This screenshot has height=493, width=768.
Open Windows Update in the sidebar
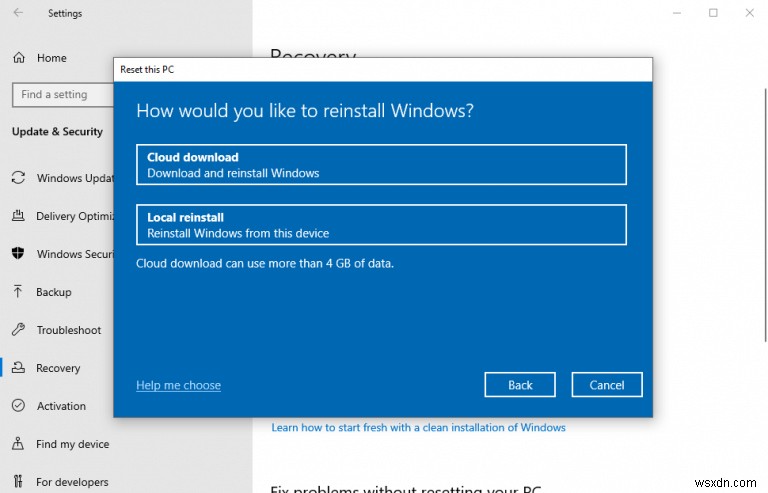pyautogui.click(x=75, y=178)
